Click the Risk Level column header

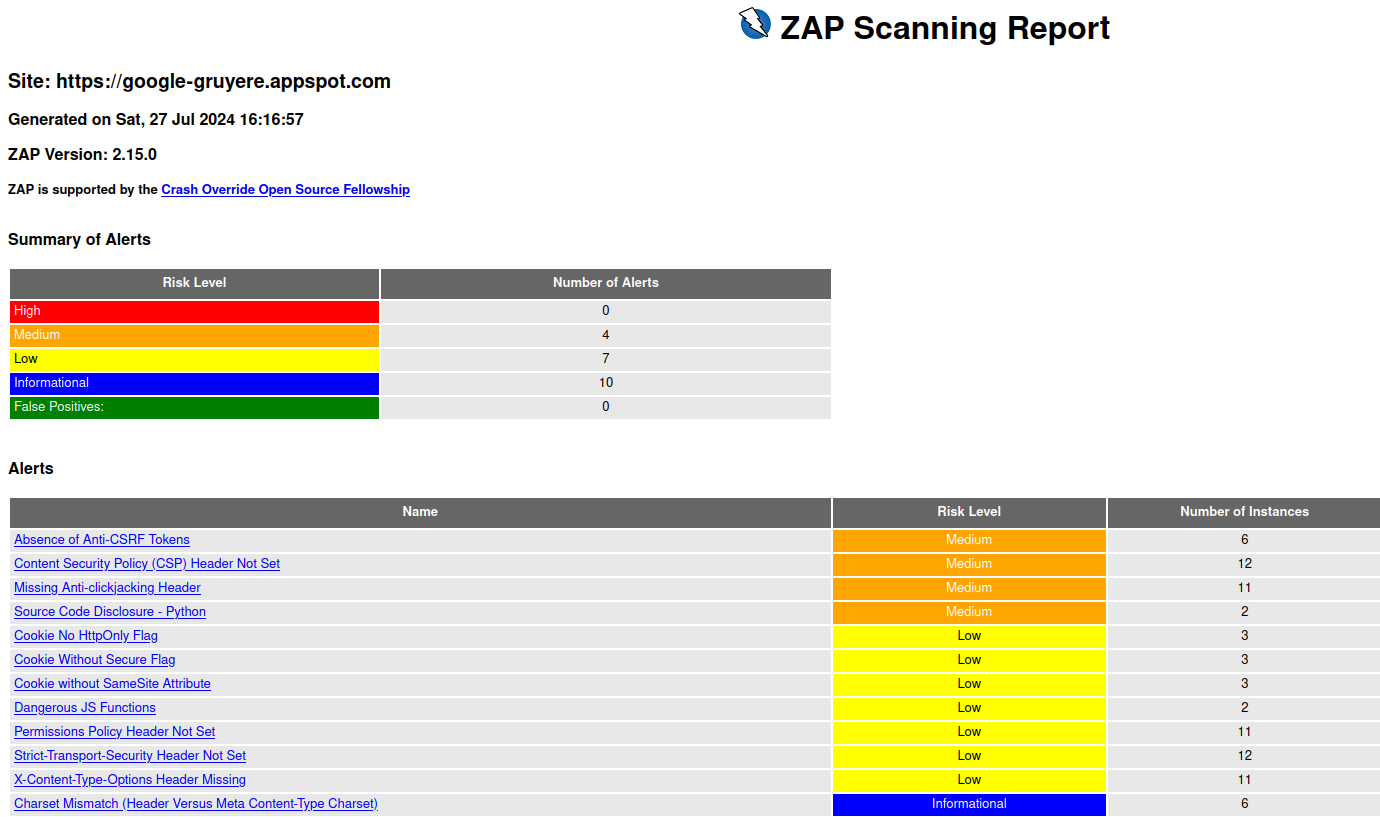[x=968, y=512]
